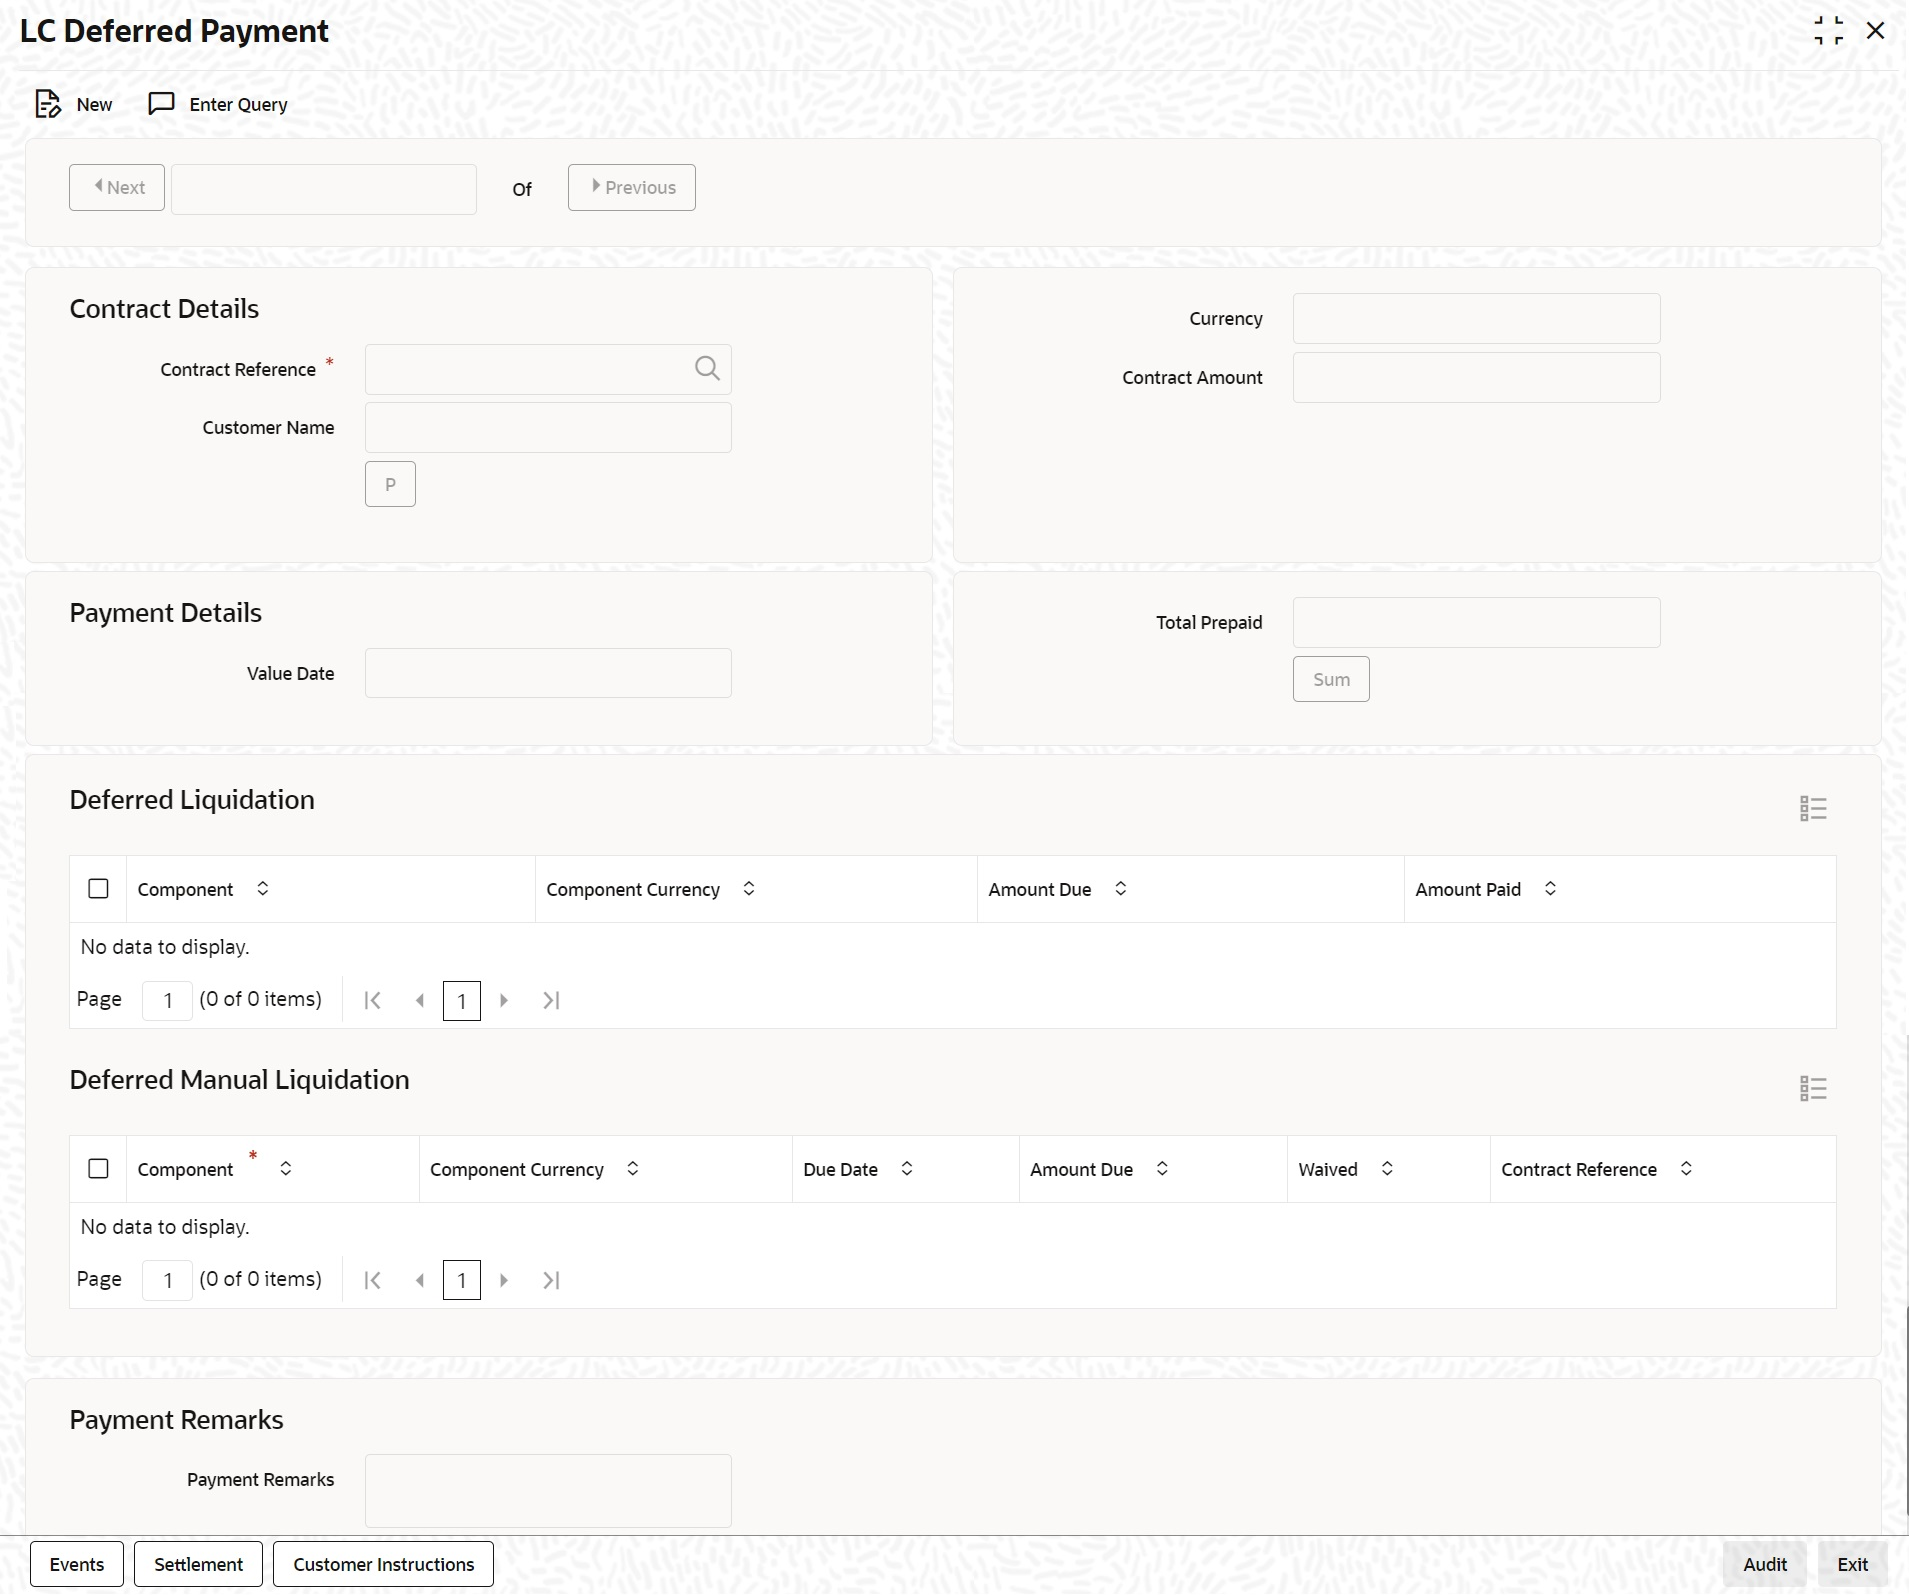Screen dimensions: 1909x1595
Task: Open Contract Reference search lookup
Action: (x=707, y=369)
